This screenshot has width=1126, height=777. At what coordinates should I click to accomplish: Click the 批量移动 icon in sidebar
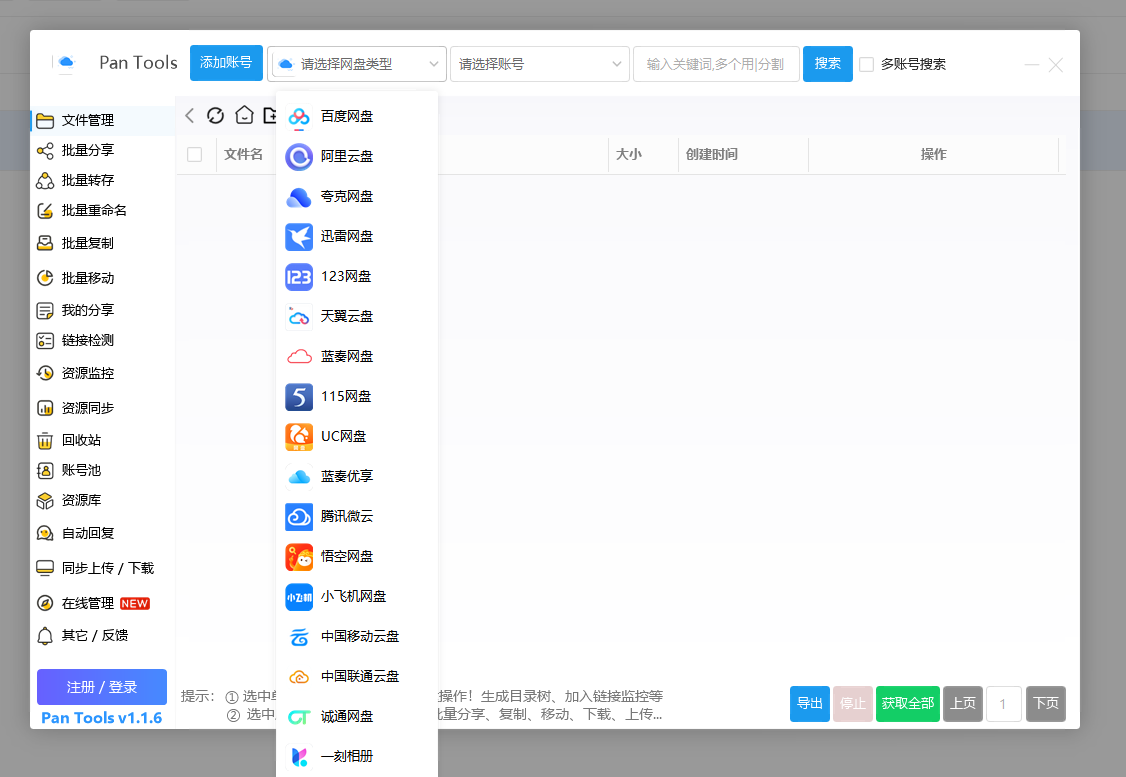[x=45, y=278]
